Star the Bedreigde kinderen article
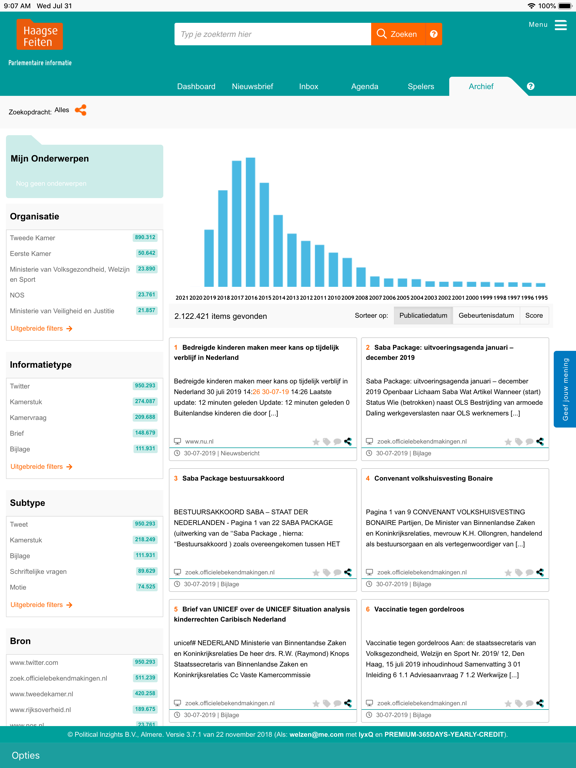The width and height of the screenshot is (576, 768). [x=316, y=442]
